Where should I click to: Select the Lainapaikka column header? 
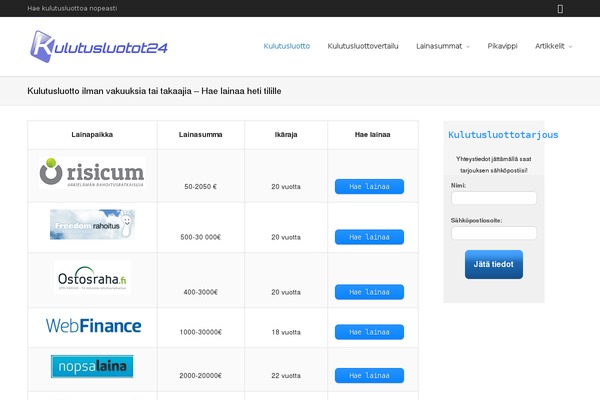tap(92, 134)
